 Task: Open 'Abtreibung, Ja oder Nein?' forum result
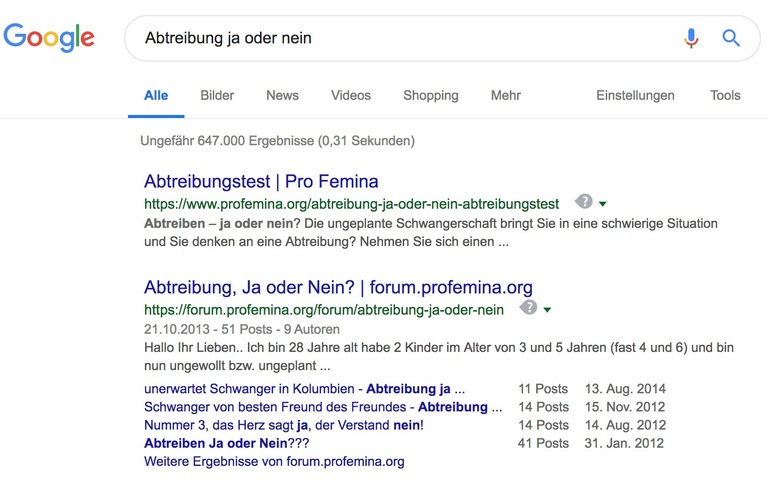pos(338,288)
